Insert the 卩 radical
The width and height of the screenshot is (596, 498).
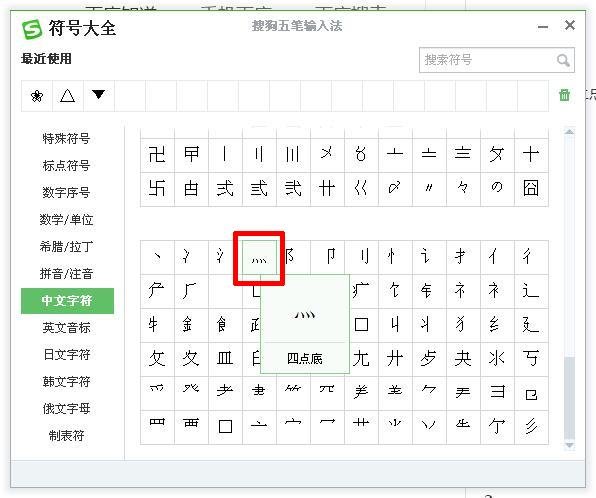pos(327,257)
